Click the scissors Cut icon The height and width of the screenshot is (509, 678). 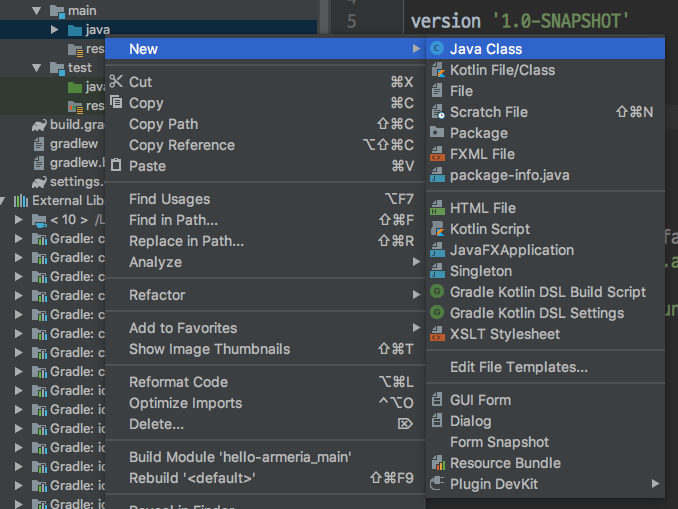pos(116,82)
